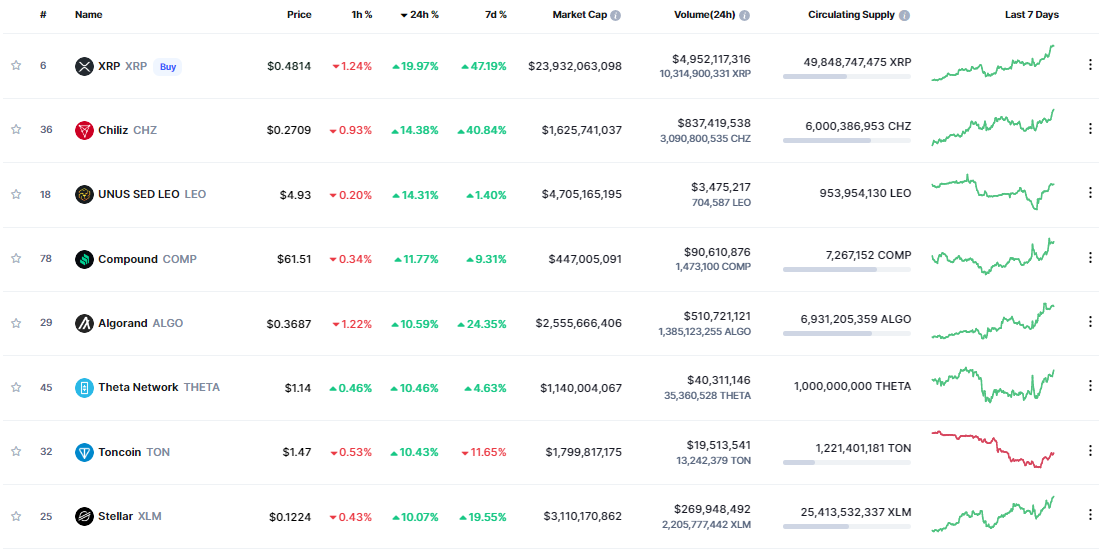The image size is (1107, 558).
Task: Click the Volume(24h) info icon
Action: tap(744, 15)
